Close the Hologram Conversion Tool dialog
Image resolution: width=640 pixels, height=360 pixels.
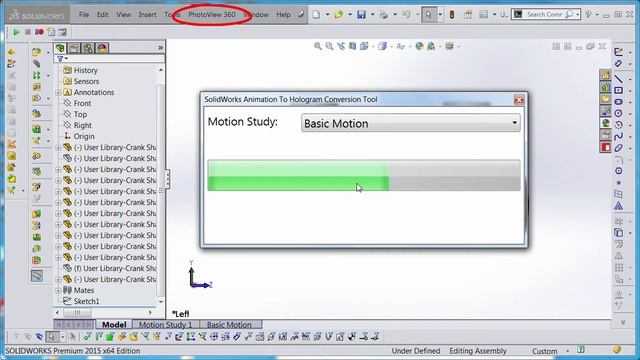point(519,100)
